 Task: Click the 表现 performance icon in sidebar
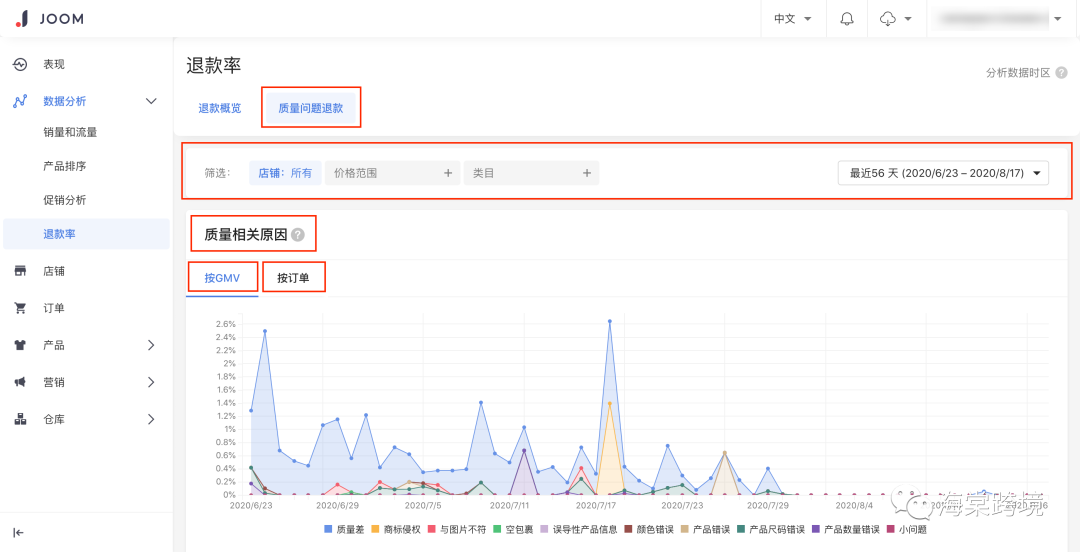20,64
